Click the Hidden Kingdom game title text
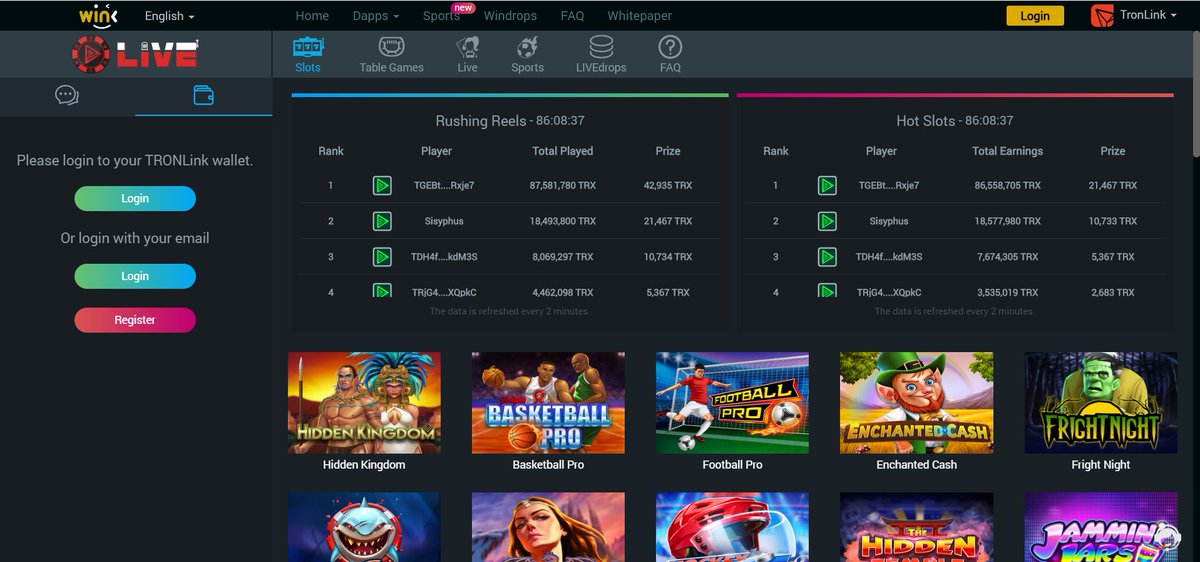1200x562 pixels. coord(364,465)
